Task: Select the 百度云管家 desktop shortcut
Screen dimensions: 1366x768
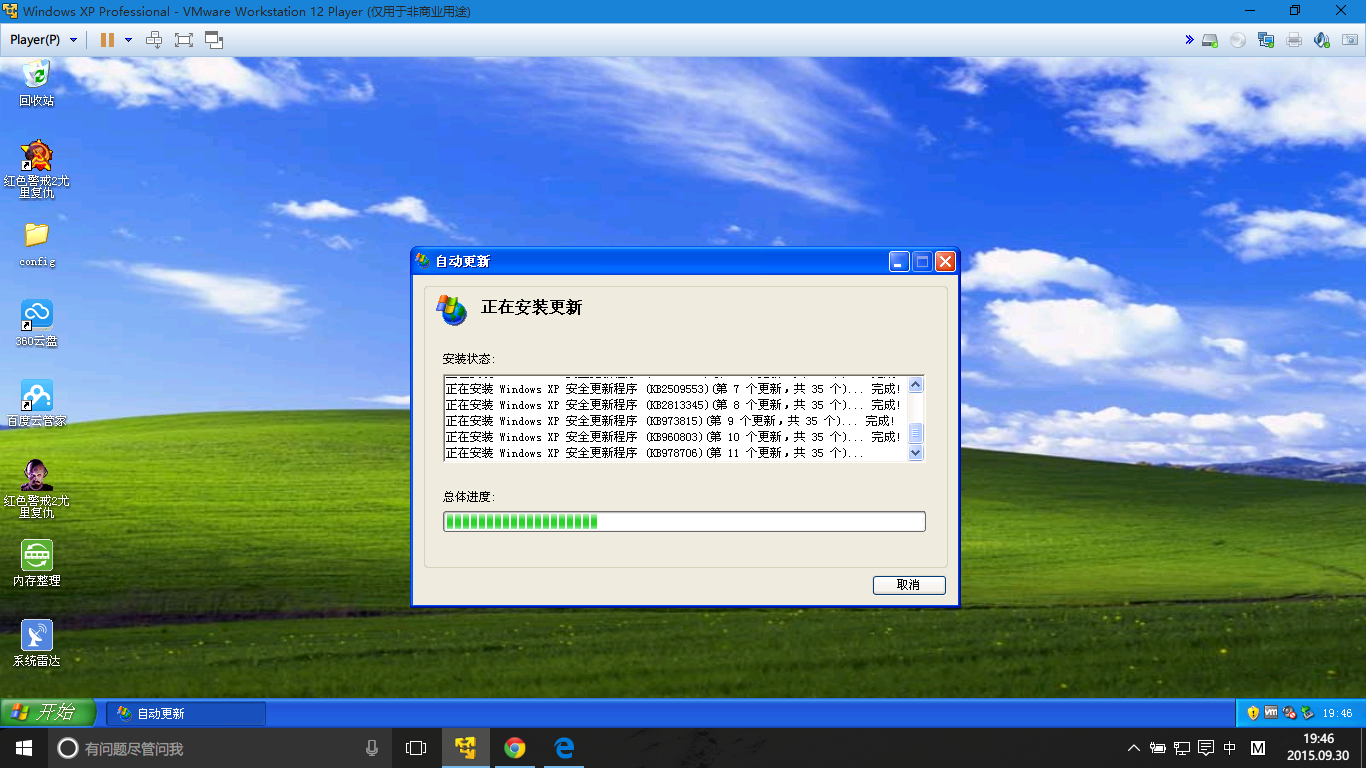Action: click(37, 404)
